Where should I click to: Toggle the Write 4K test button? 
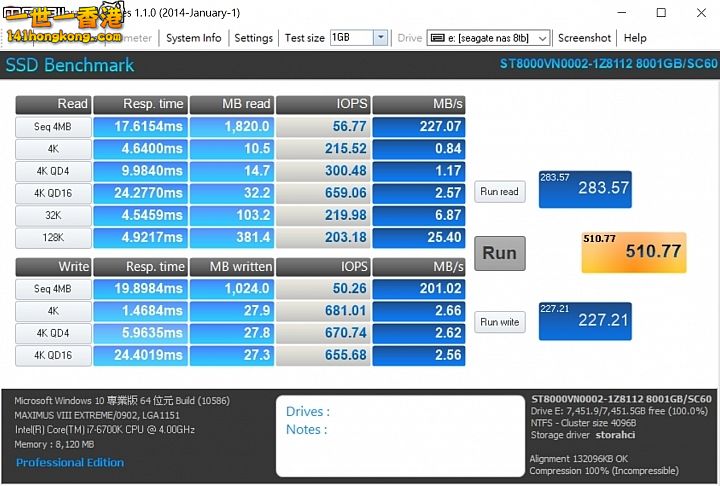click(x=53, y=311)
